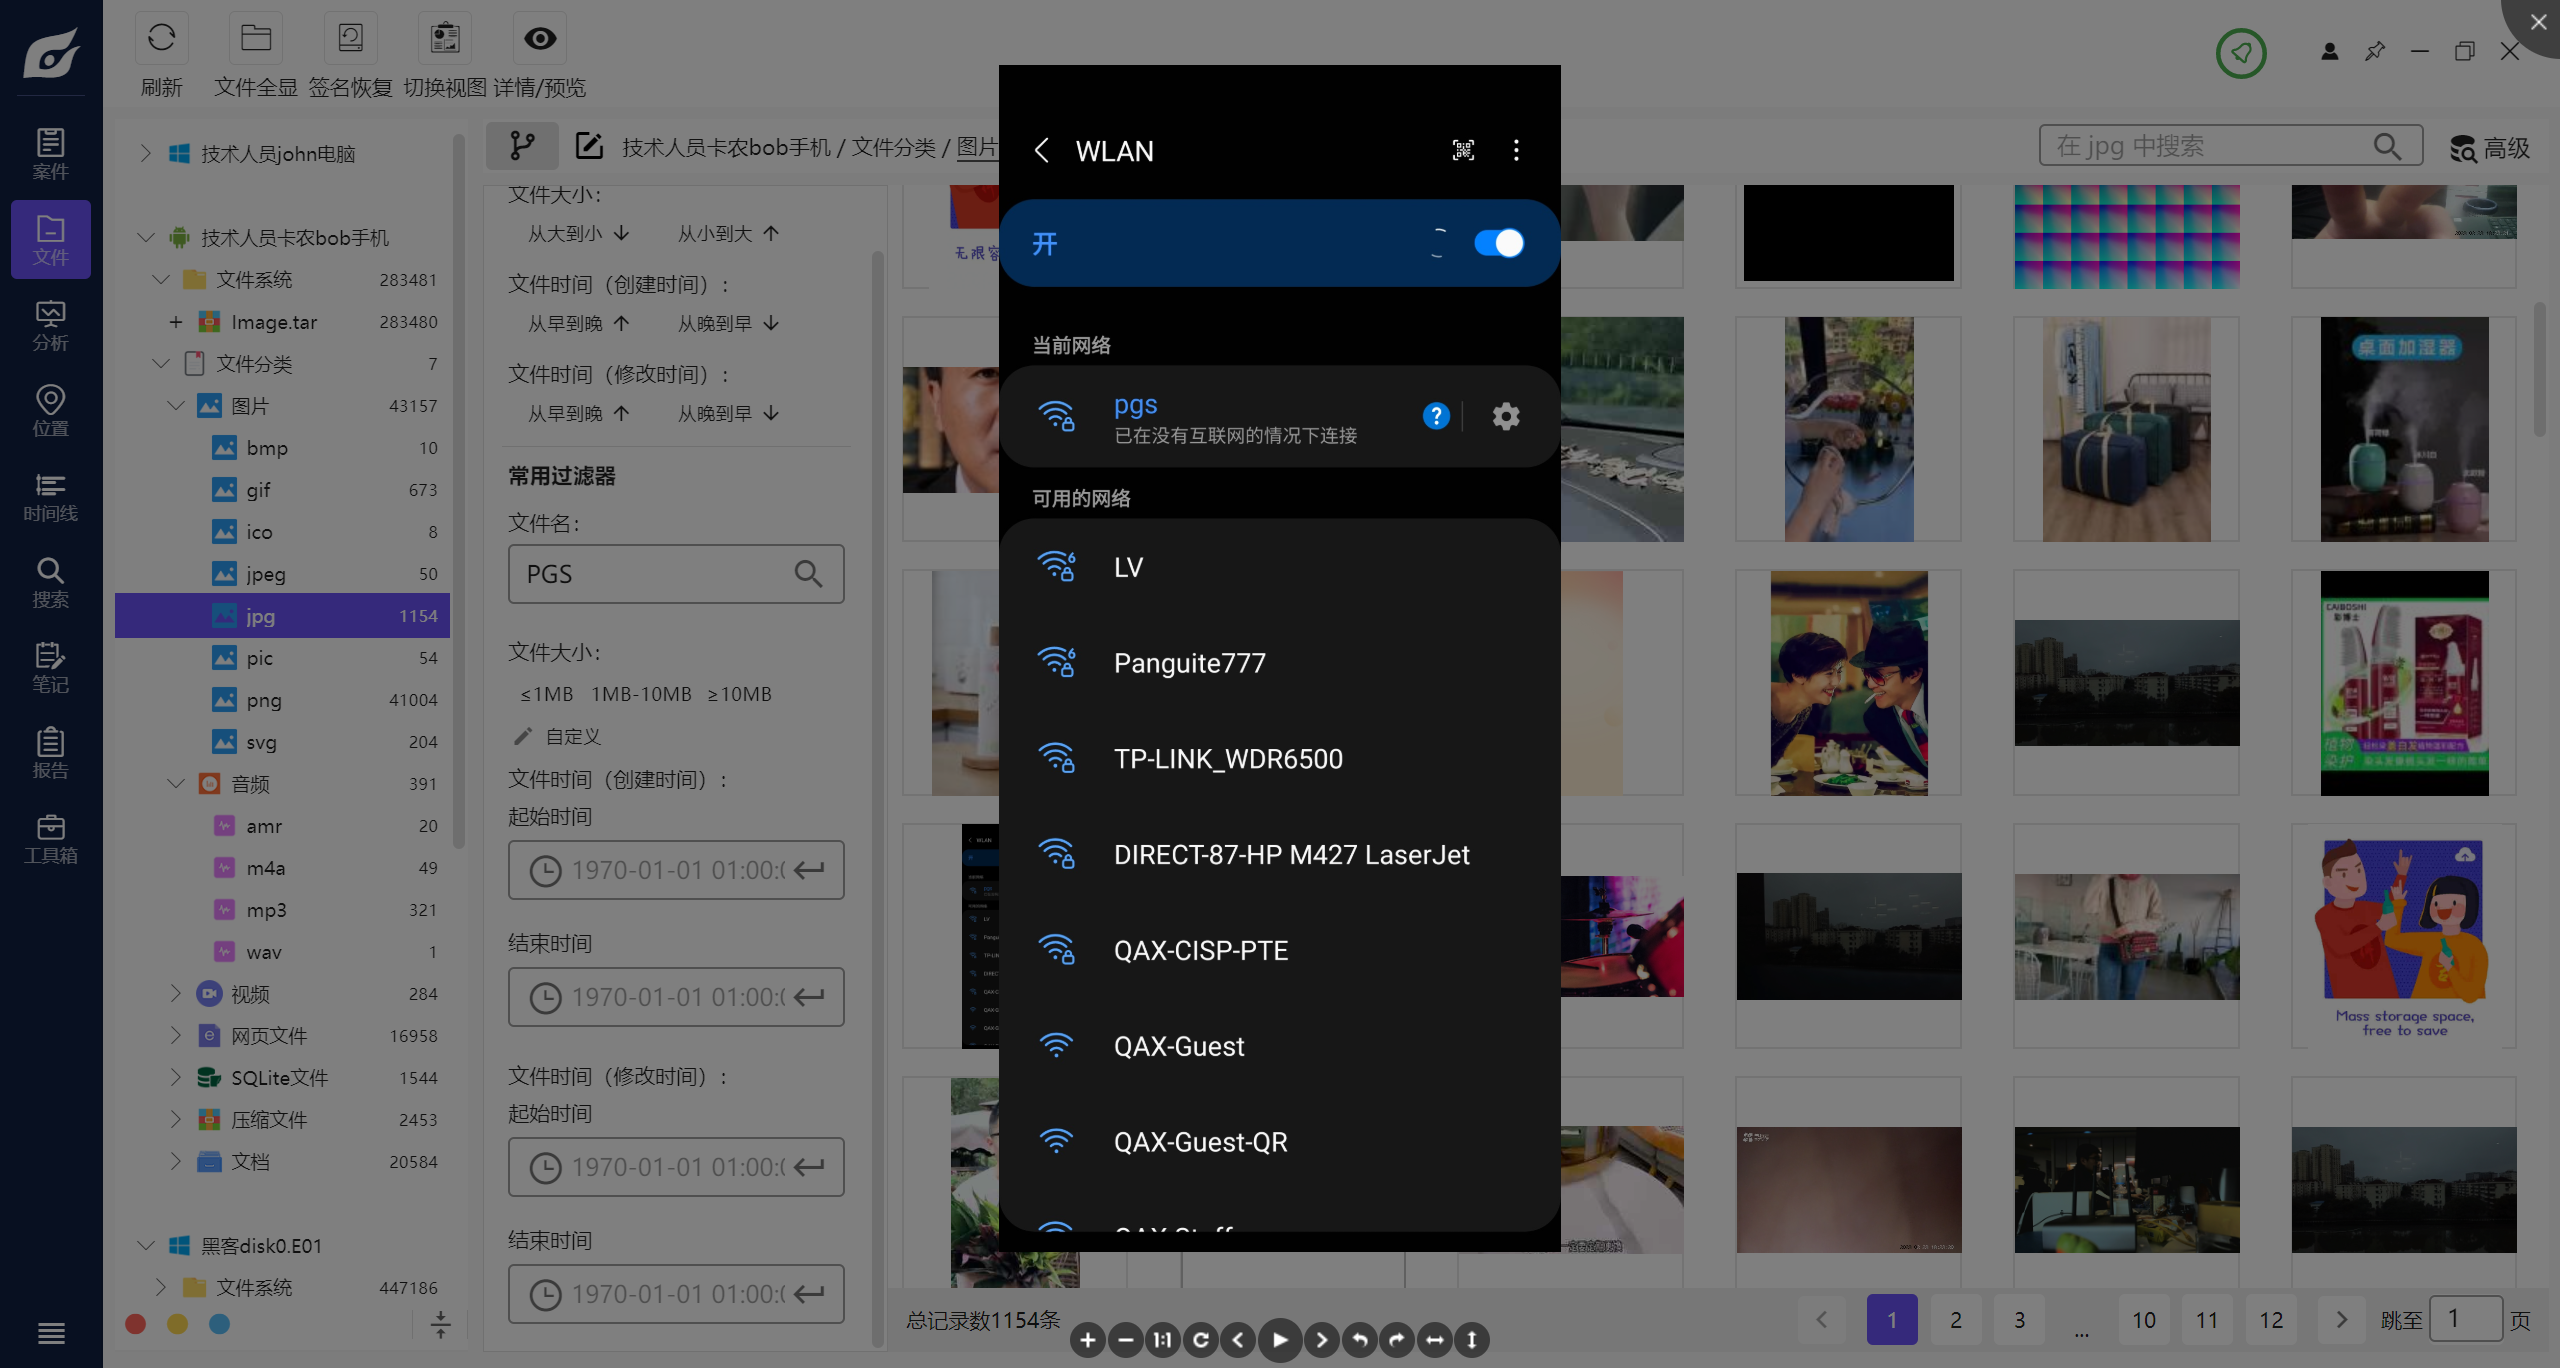The image size is (2560, 1368).
Task: Click the Refresh (刷新) toolbar icon
Action: 161,39
